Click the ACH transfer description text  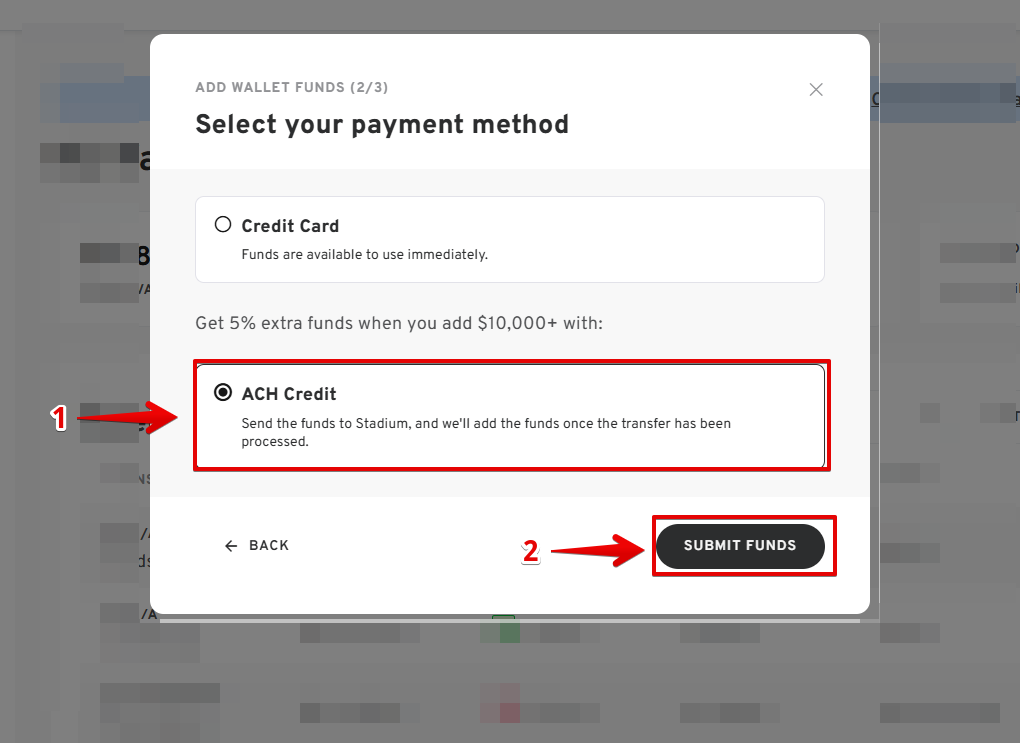tap(486, 432)
